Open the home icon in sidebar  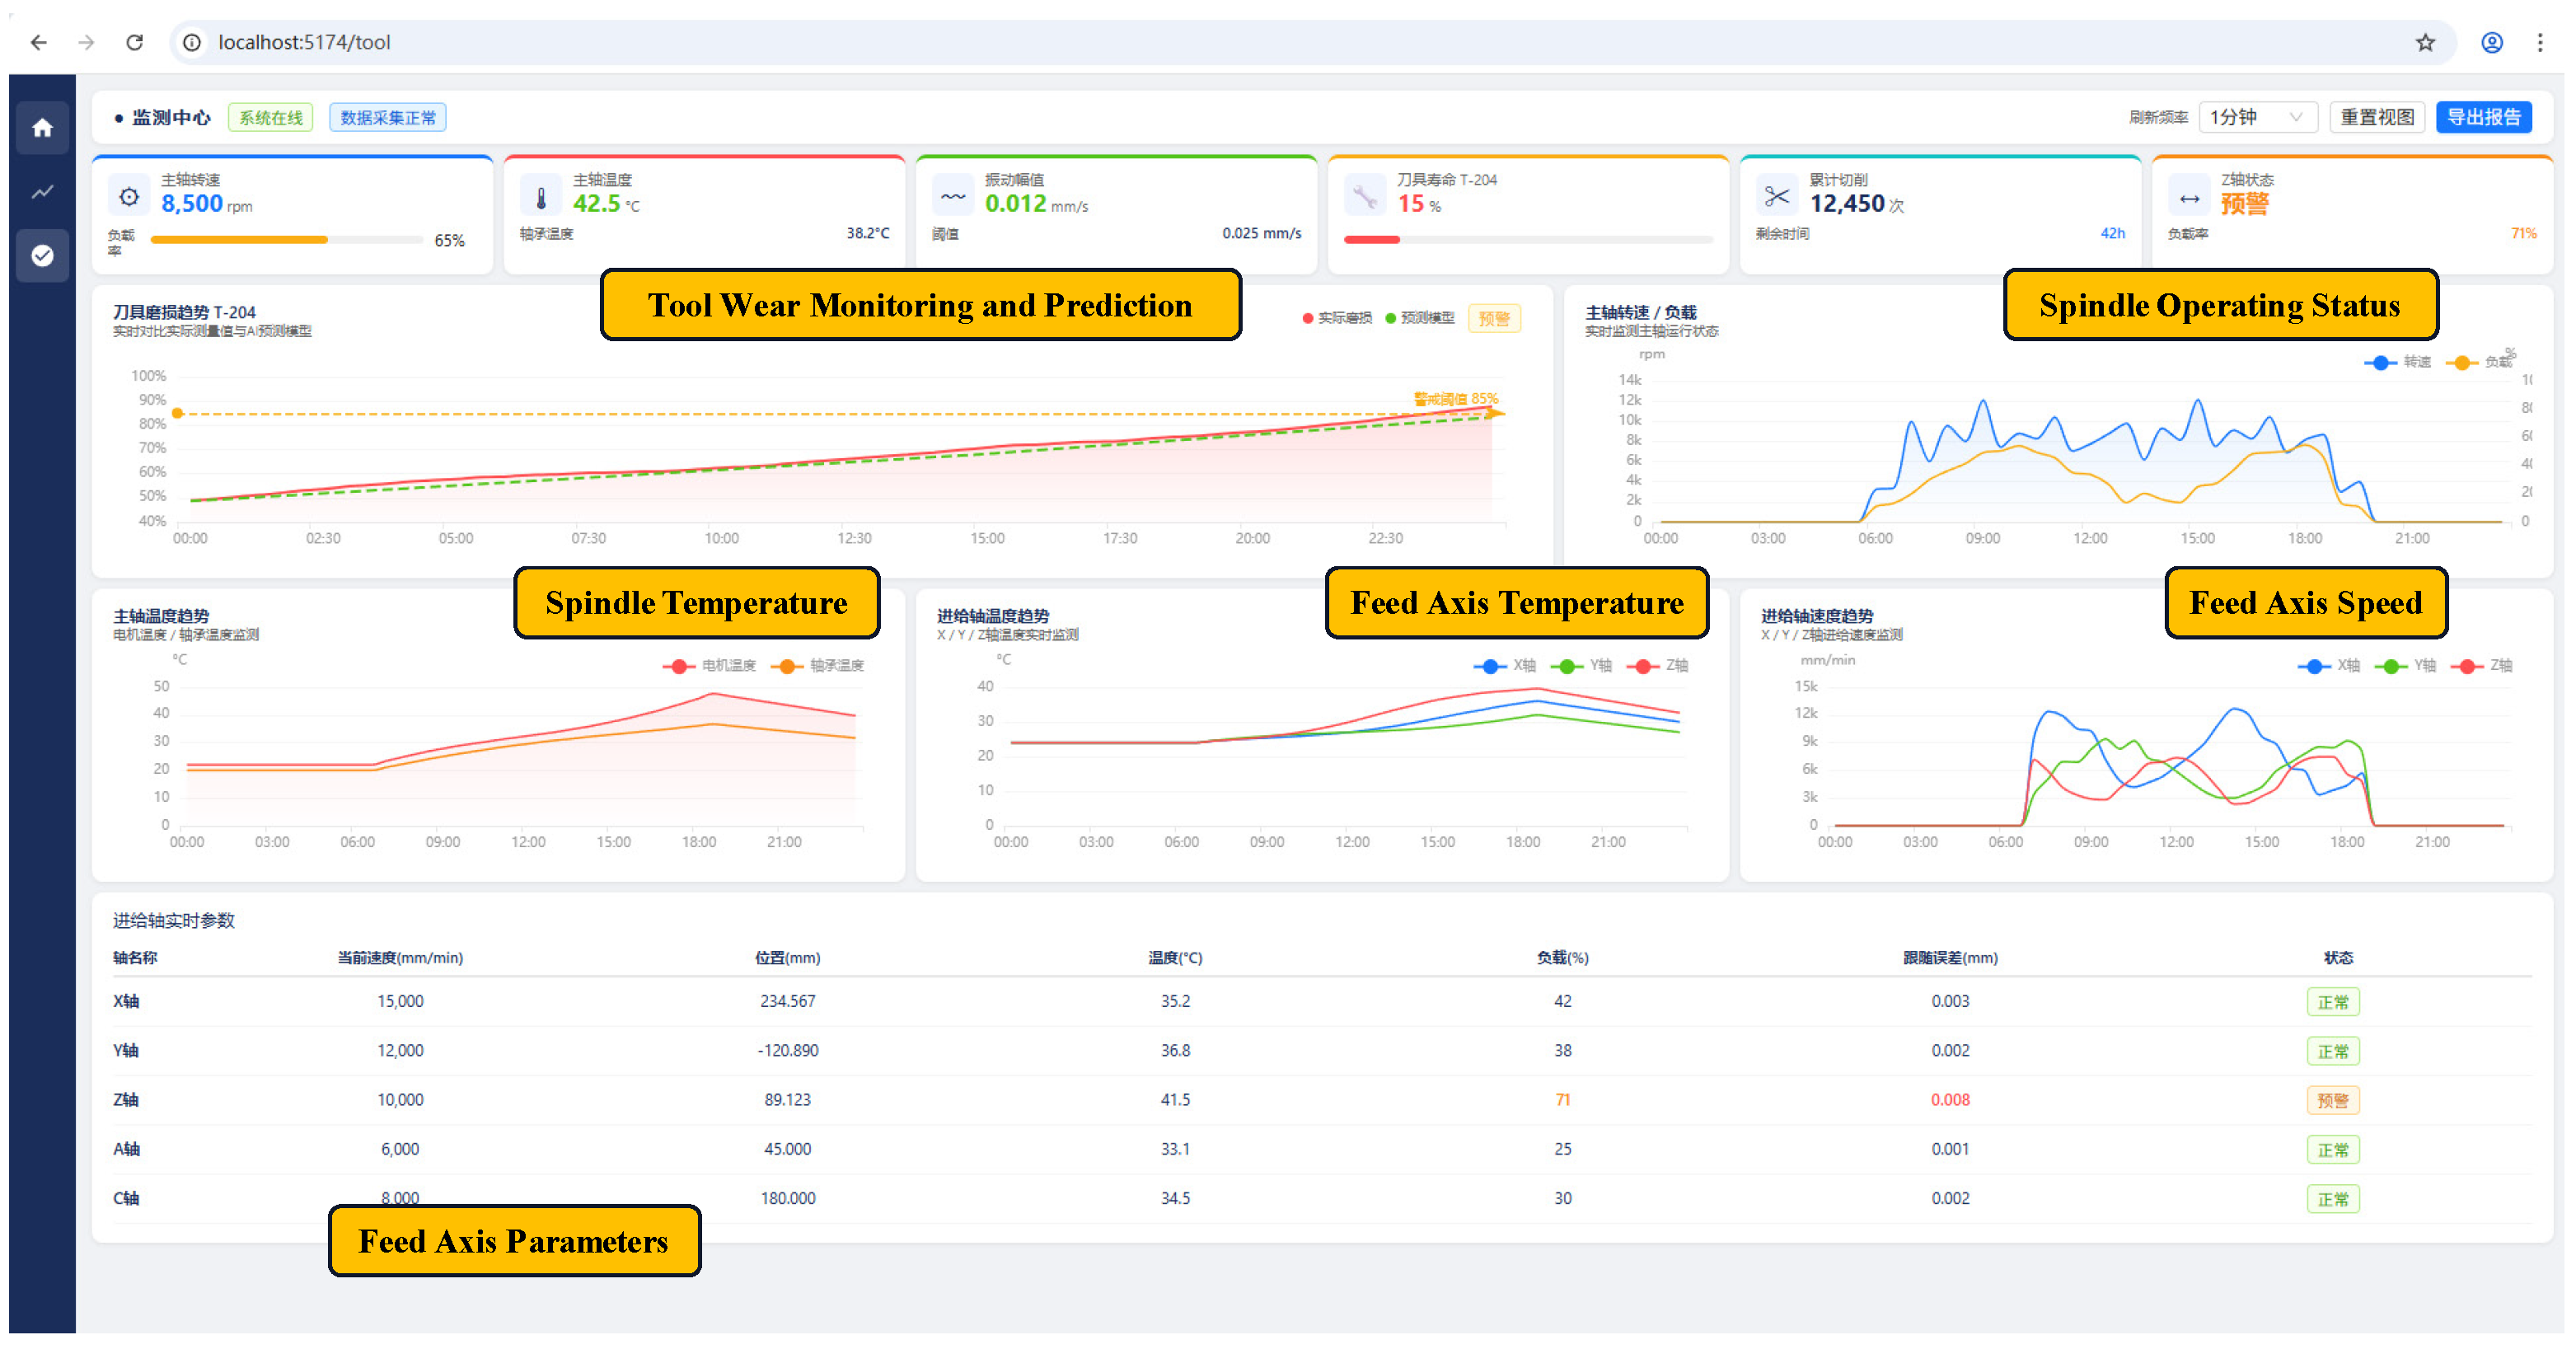[42, 128]
